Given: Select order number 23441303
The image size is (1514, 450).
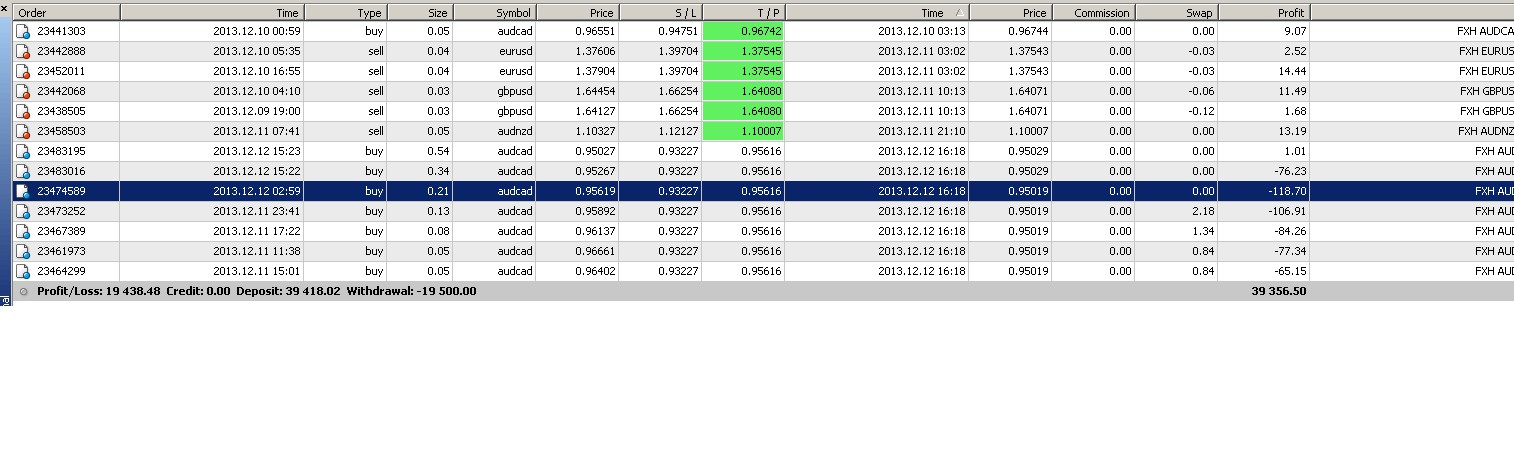Looking at the screenshot, I should pos(61,31).
